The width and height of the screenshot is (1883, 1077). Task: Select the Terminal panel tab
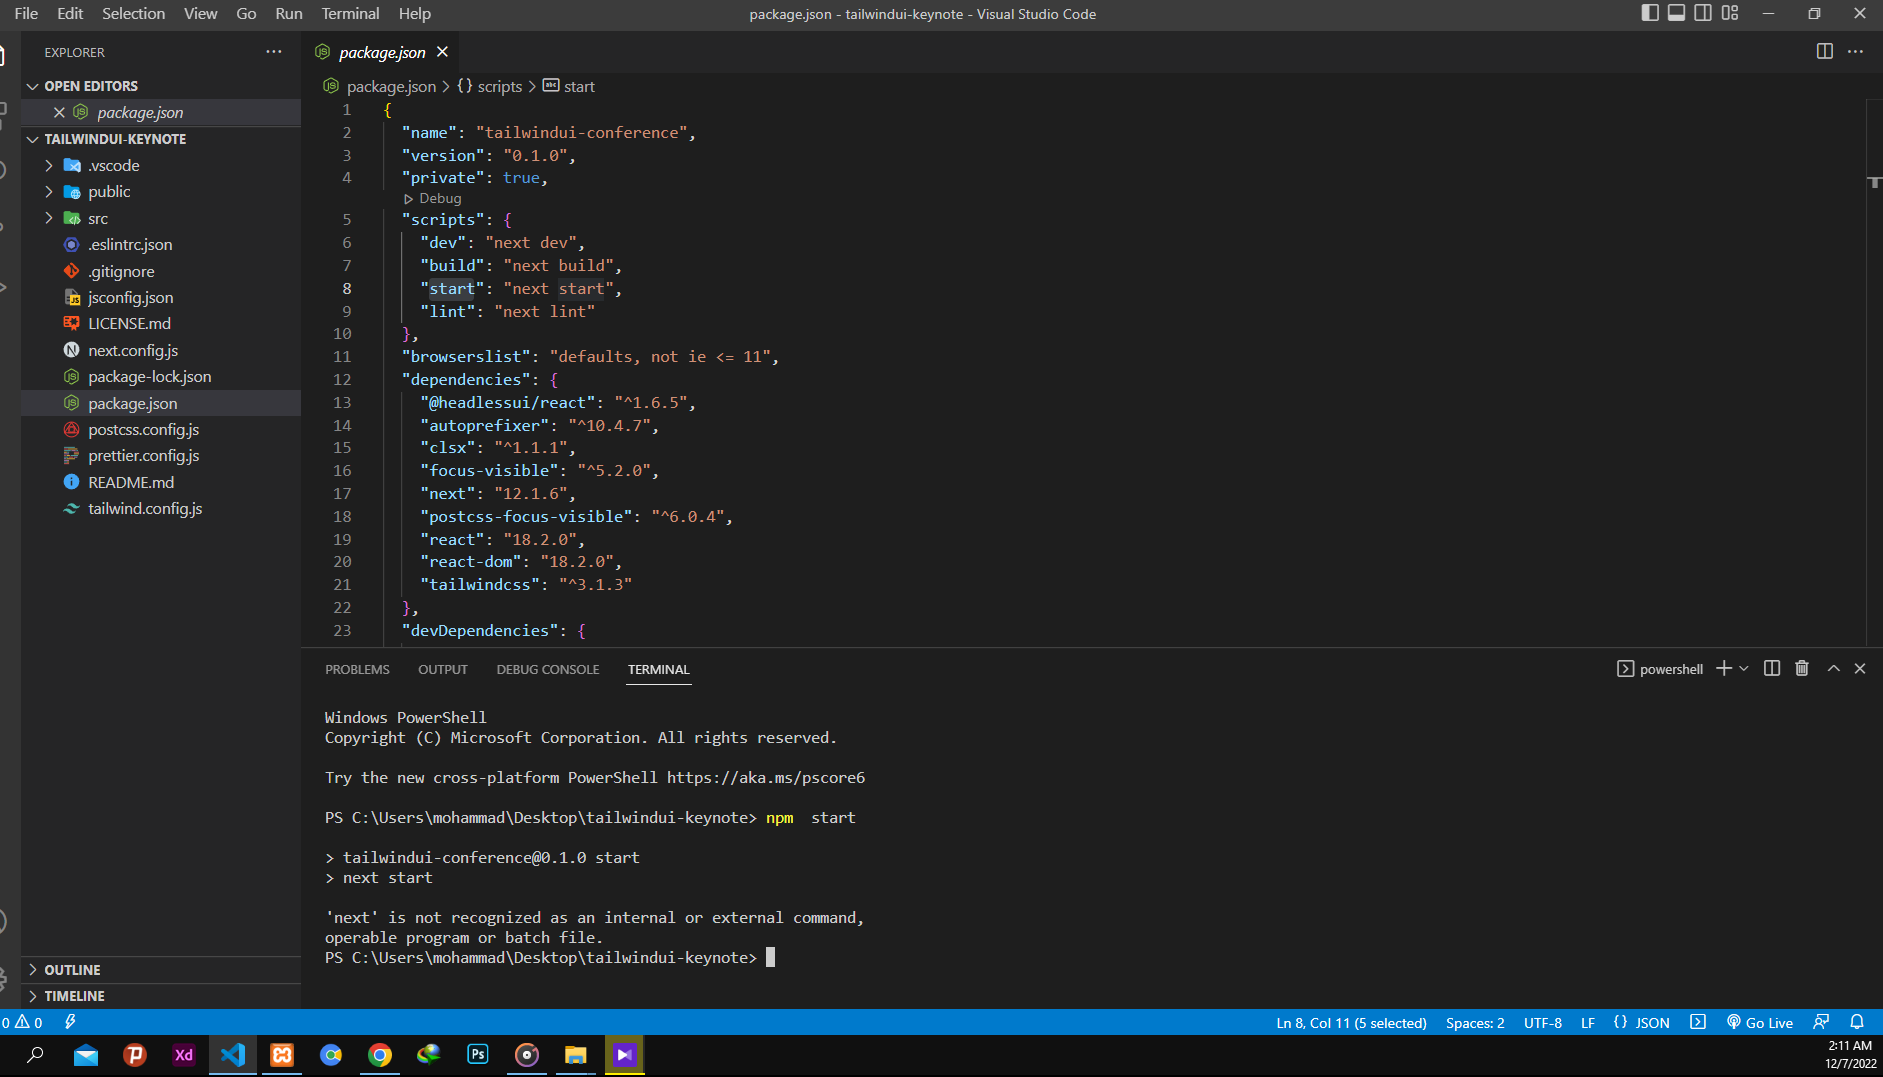658,669
